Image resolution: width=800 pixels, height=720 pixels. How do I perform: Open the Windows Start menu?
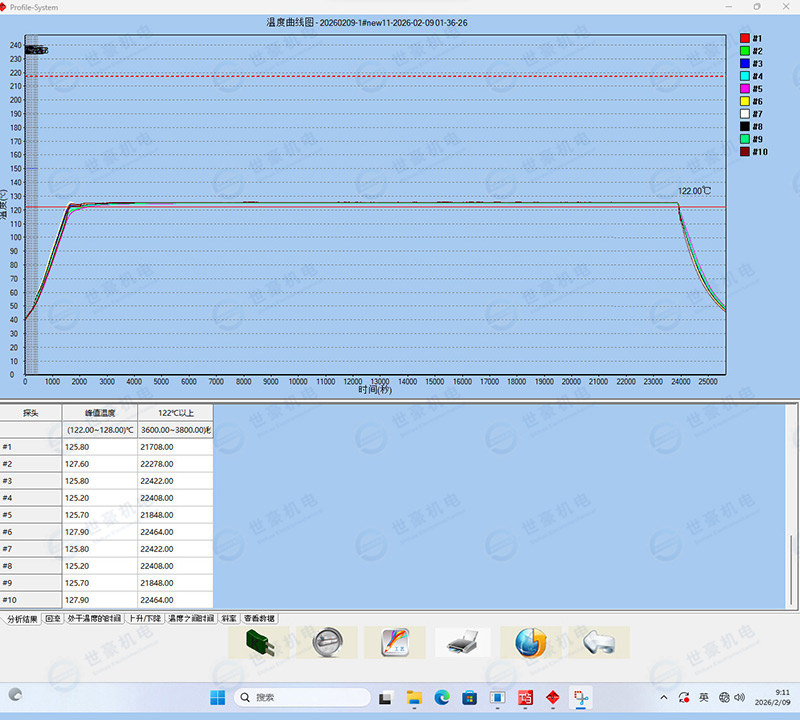tap(218, 698)
